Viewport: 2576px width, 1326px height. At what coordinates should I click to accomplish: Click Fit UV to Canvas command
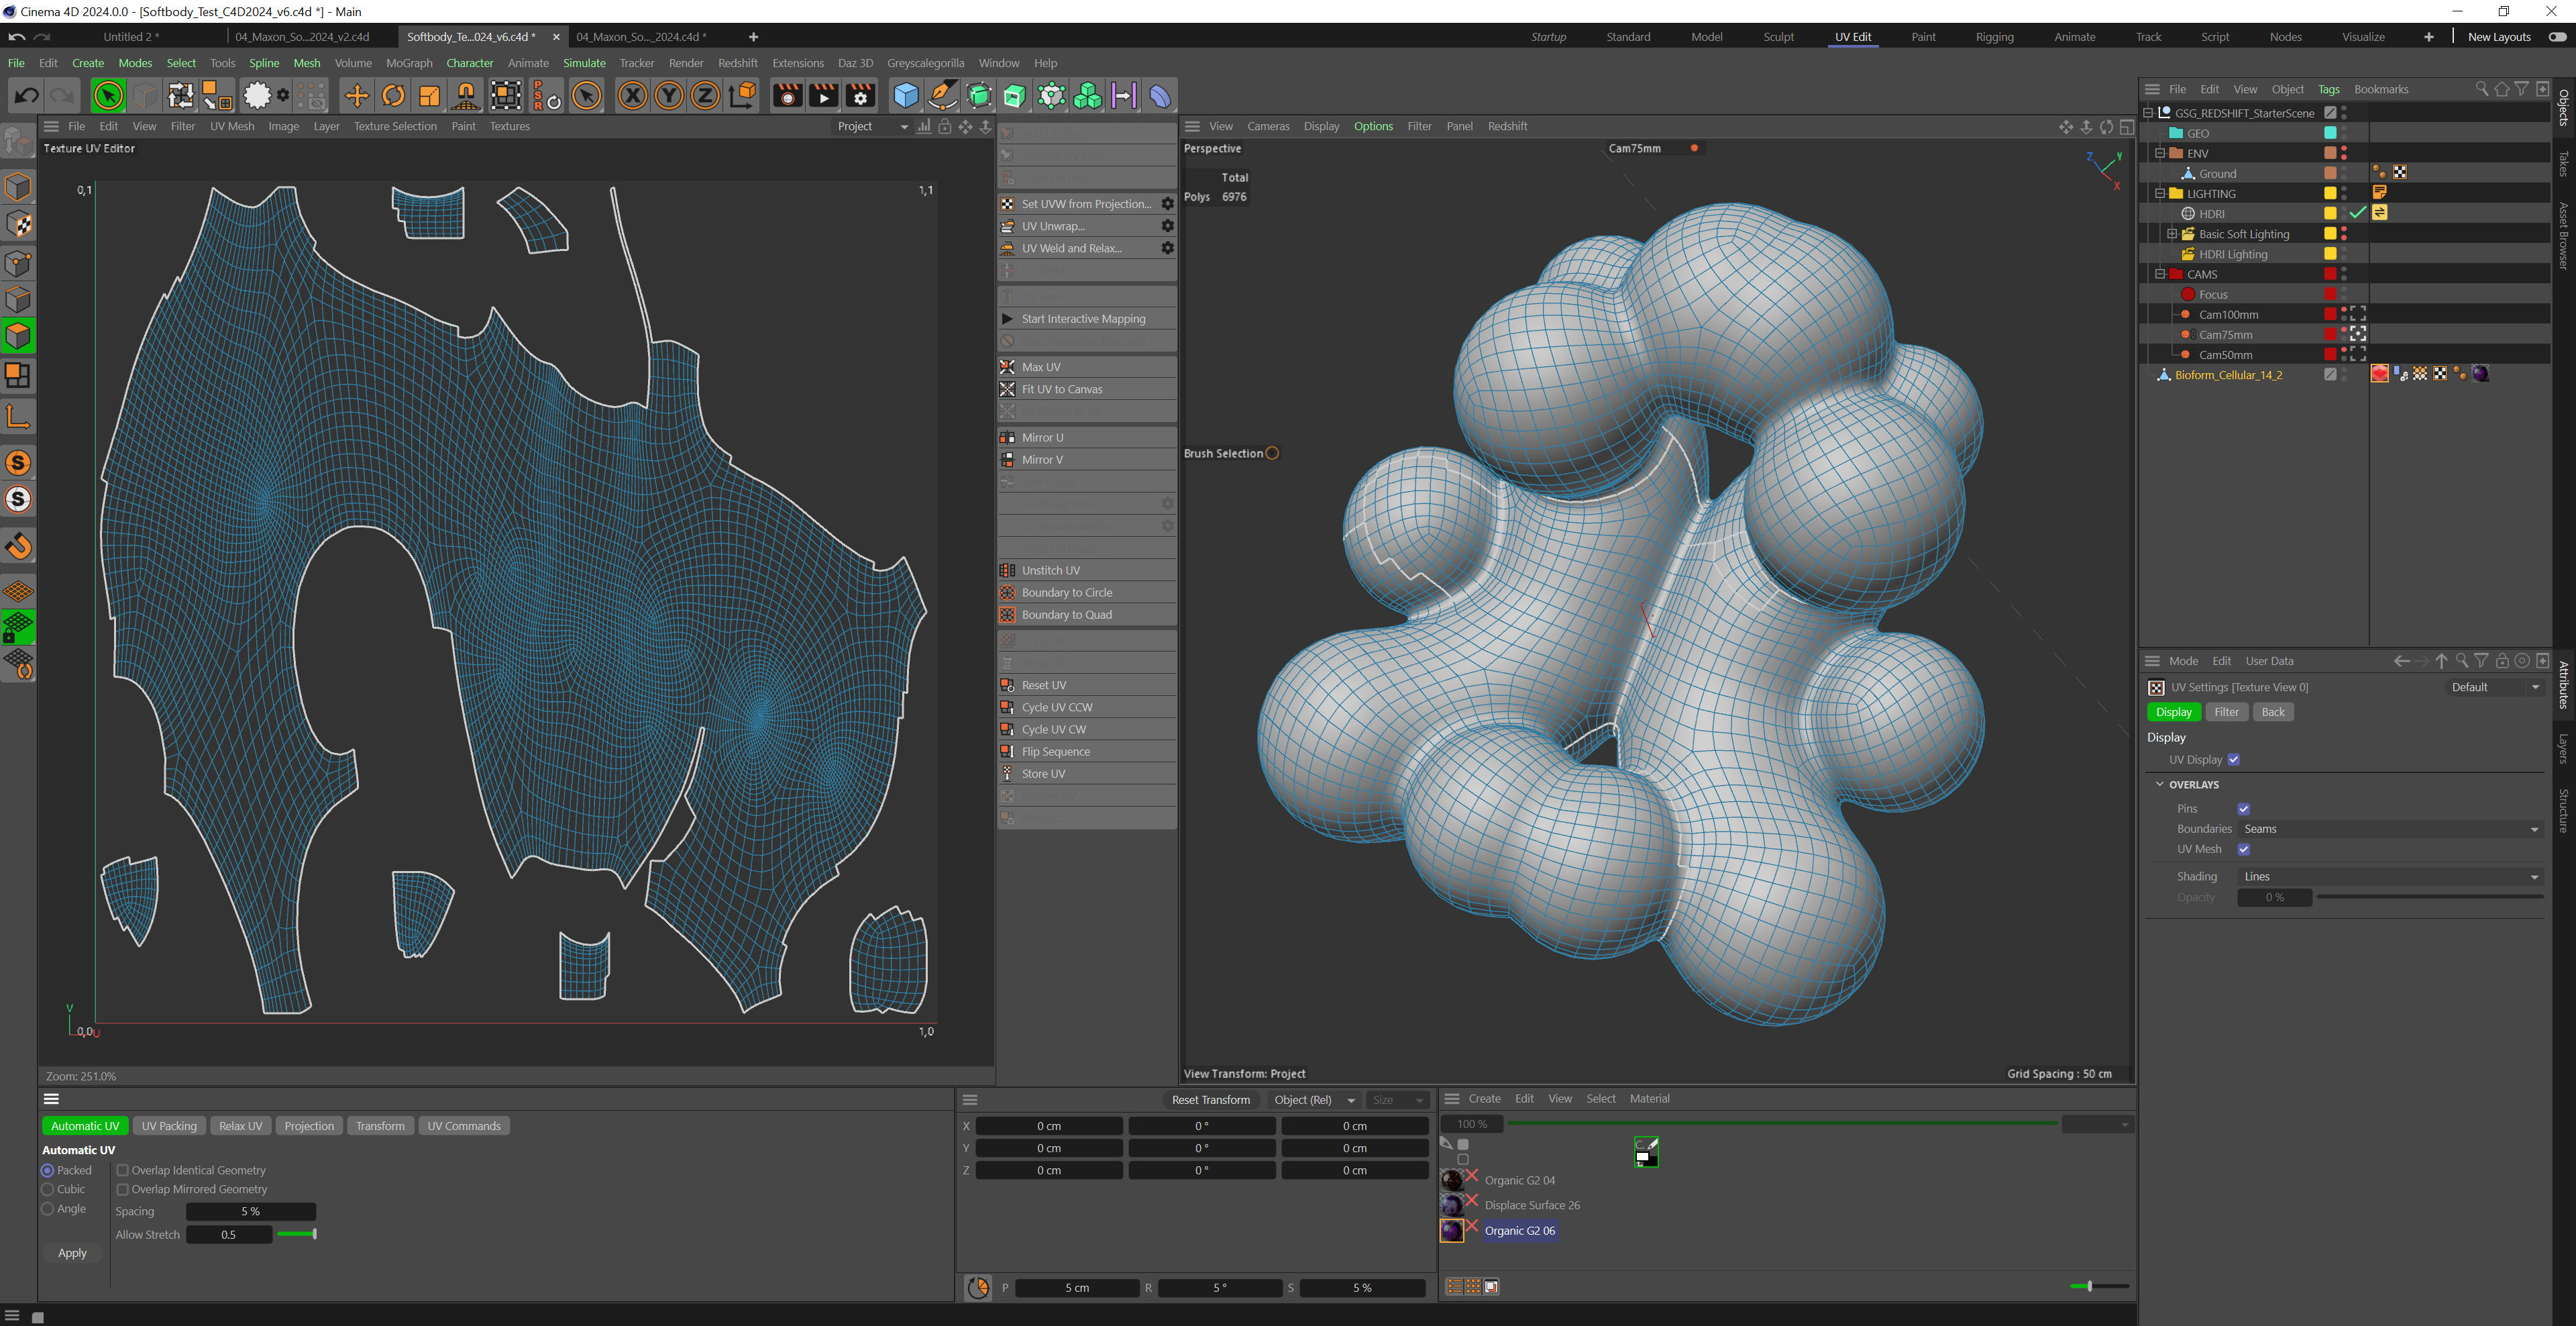click(1062, 389)
